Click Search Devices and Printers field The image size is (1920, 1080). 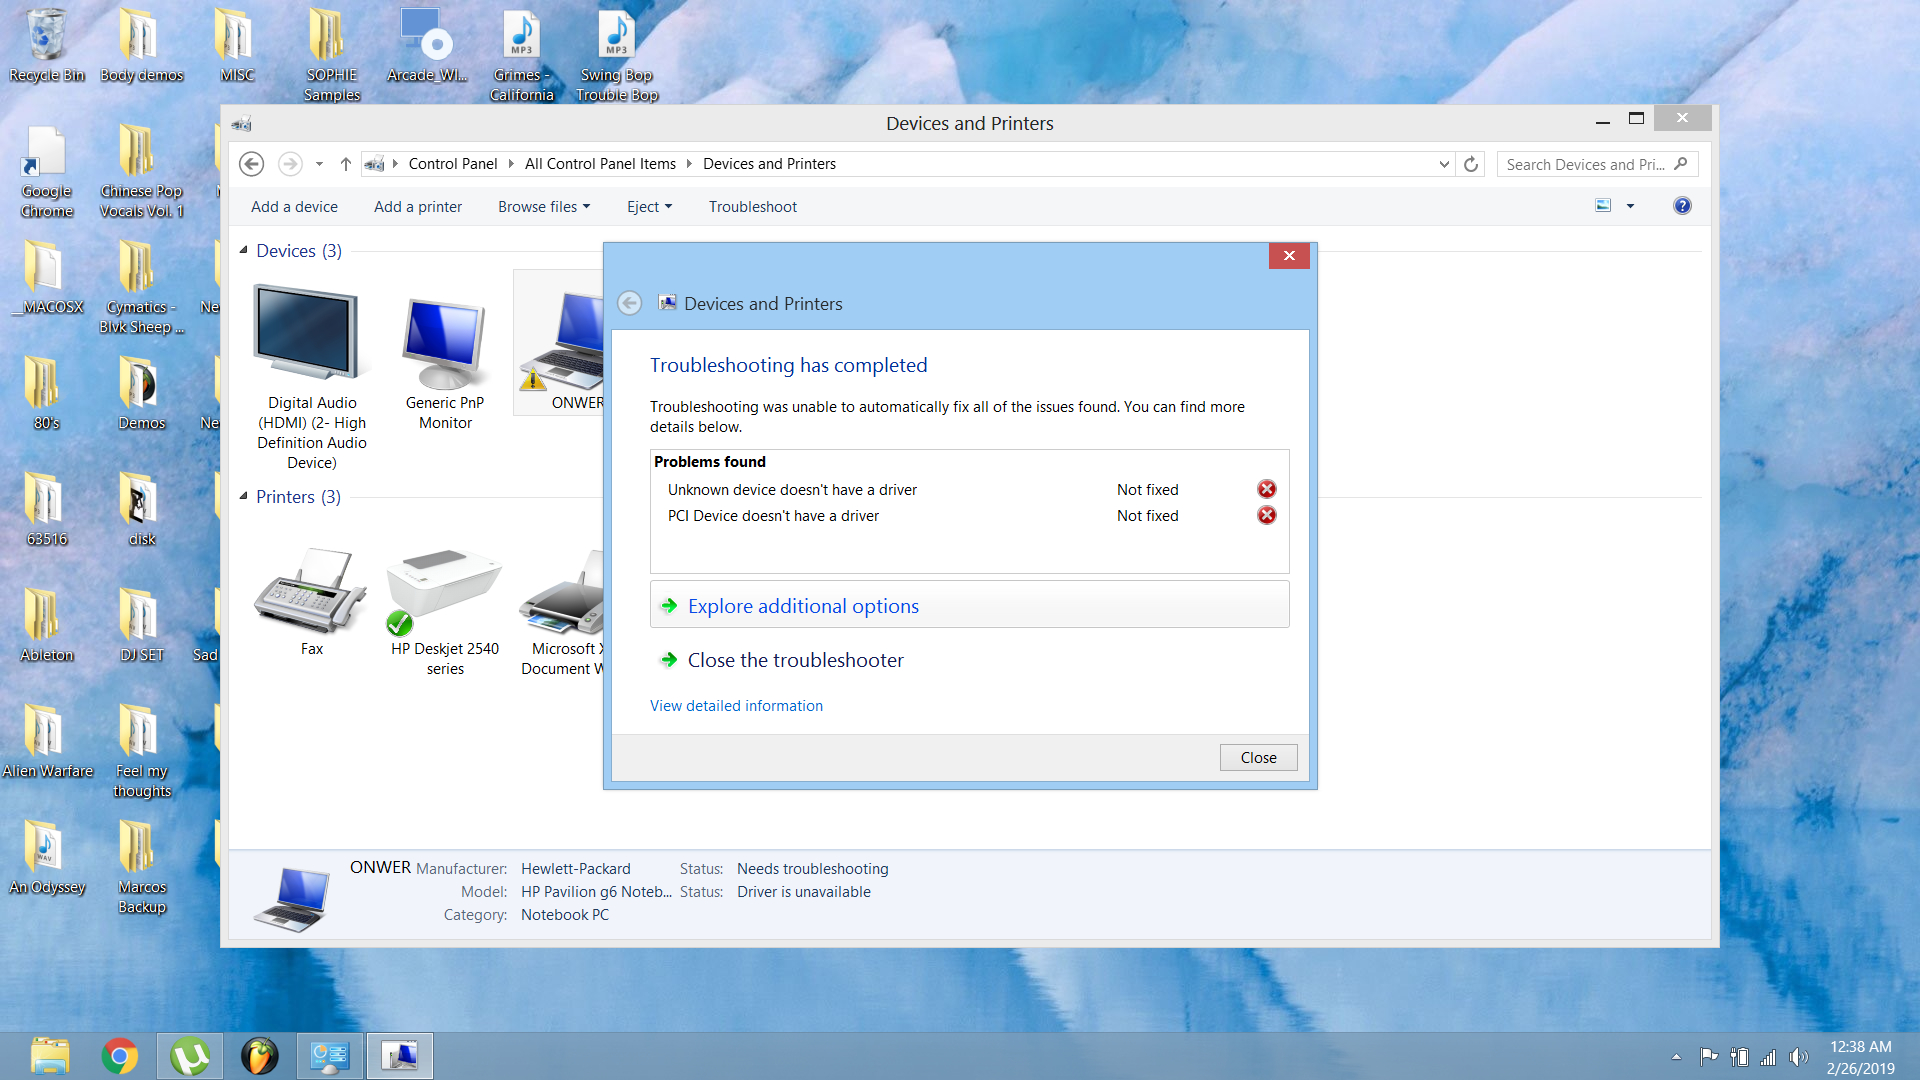[x=1597, y=164]
